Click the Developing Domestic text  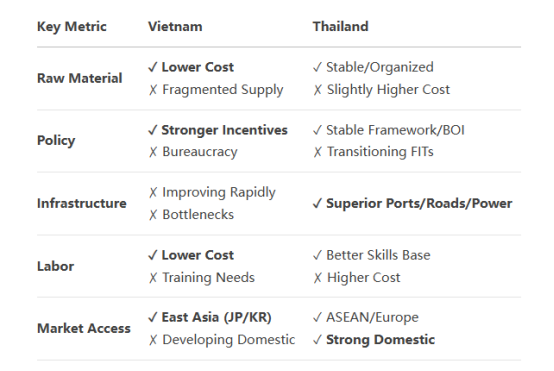point(229,340)
